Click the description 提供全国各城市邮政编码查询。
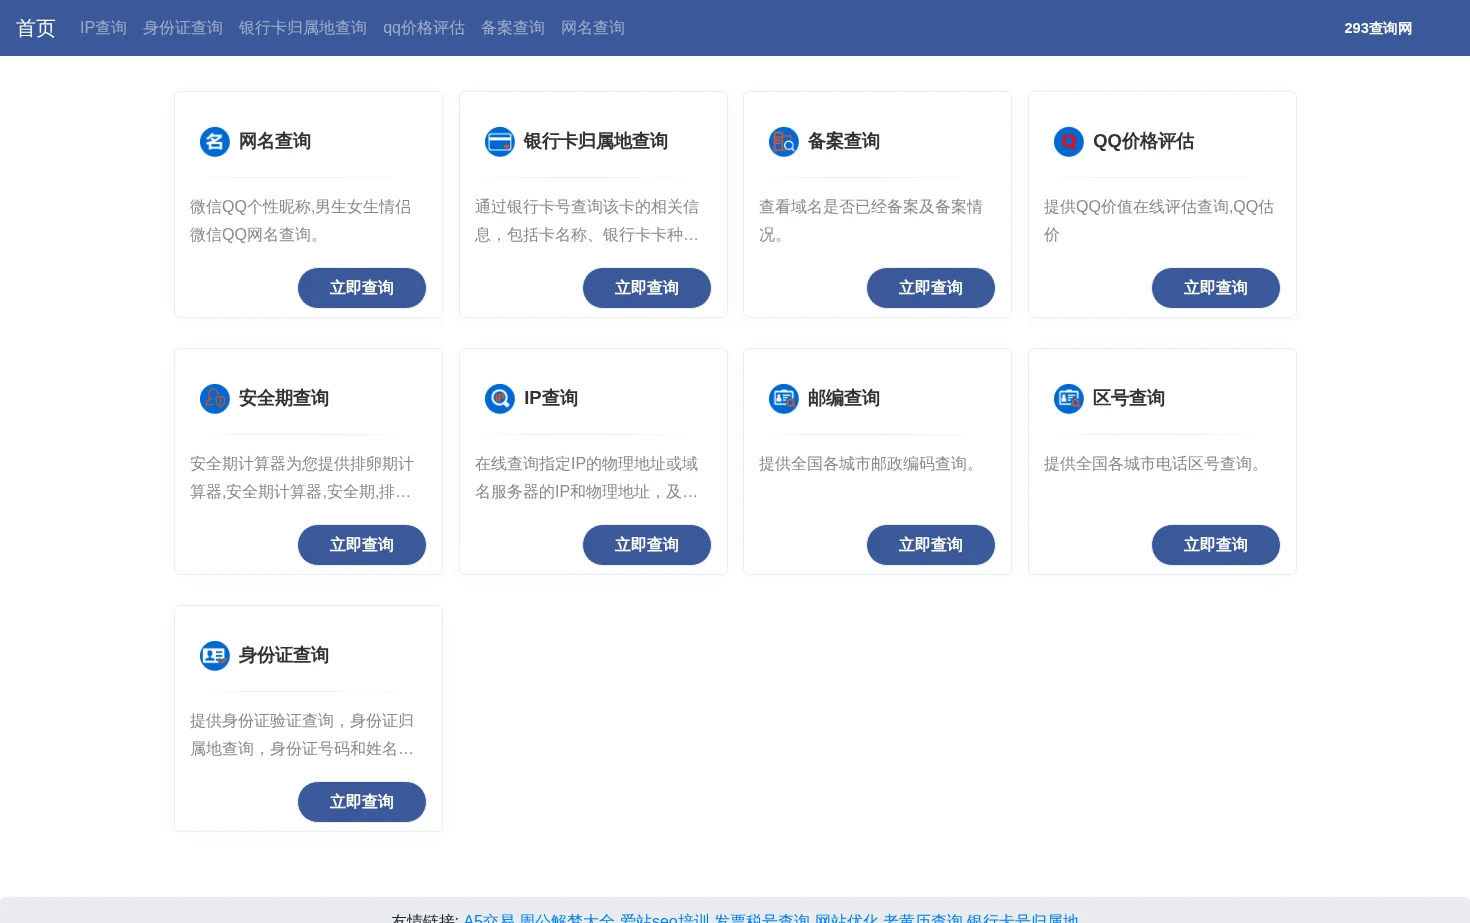Viewport: 1470px width, 923px height. point(871,464)
